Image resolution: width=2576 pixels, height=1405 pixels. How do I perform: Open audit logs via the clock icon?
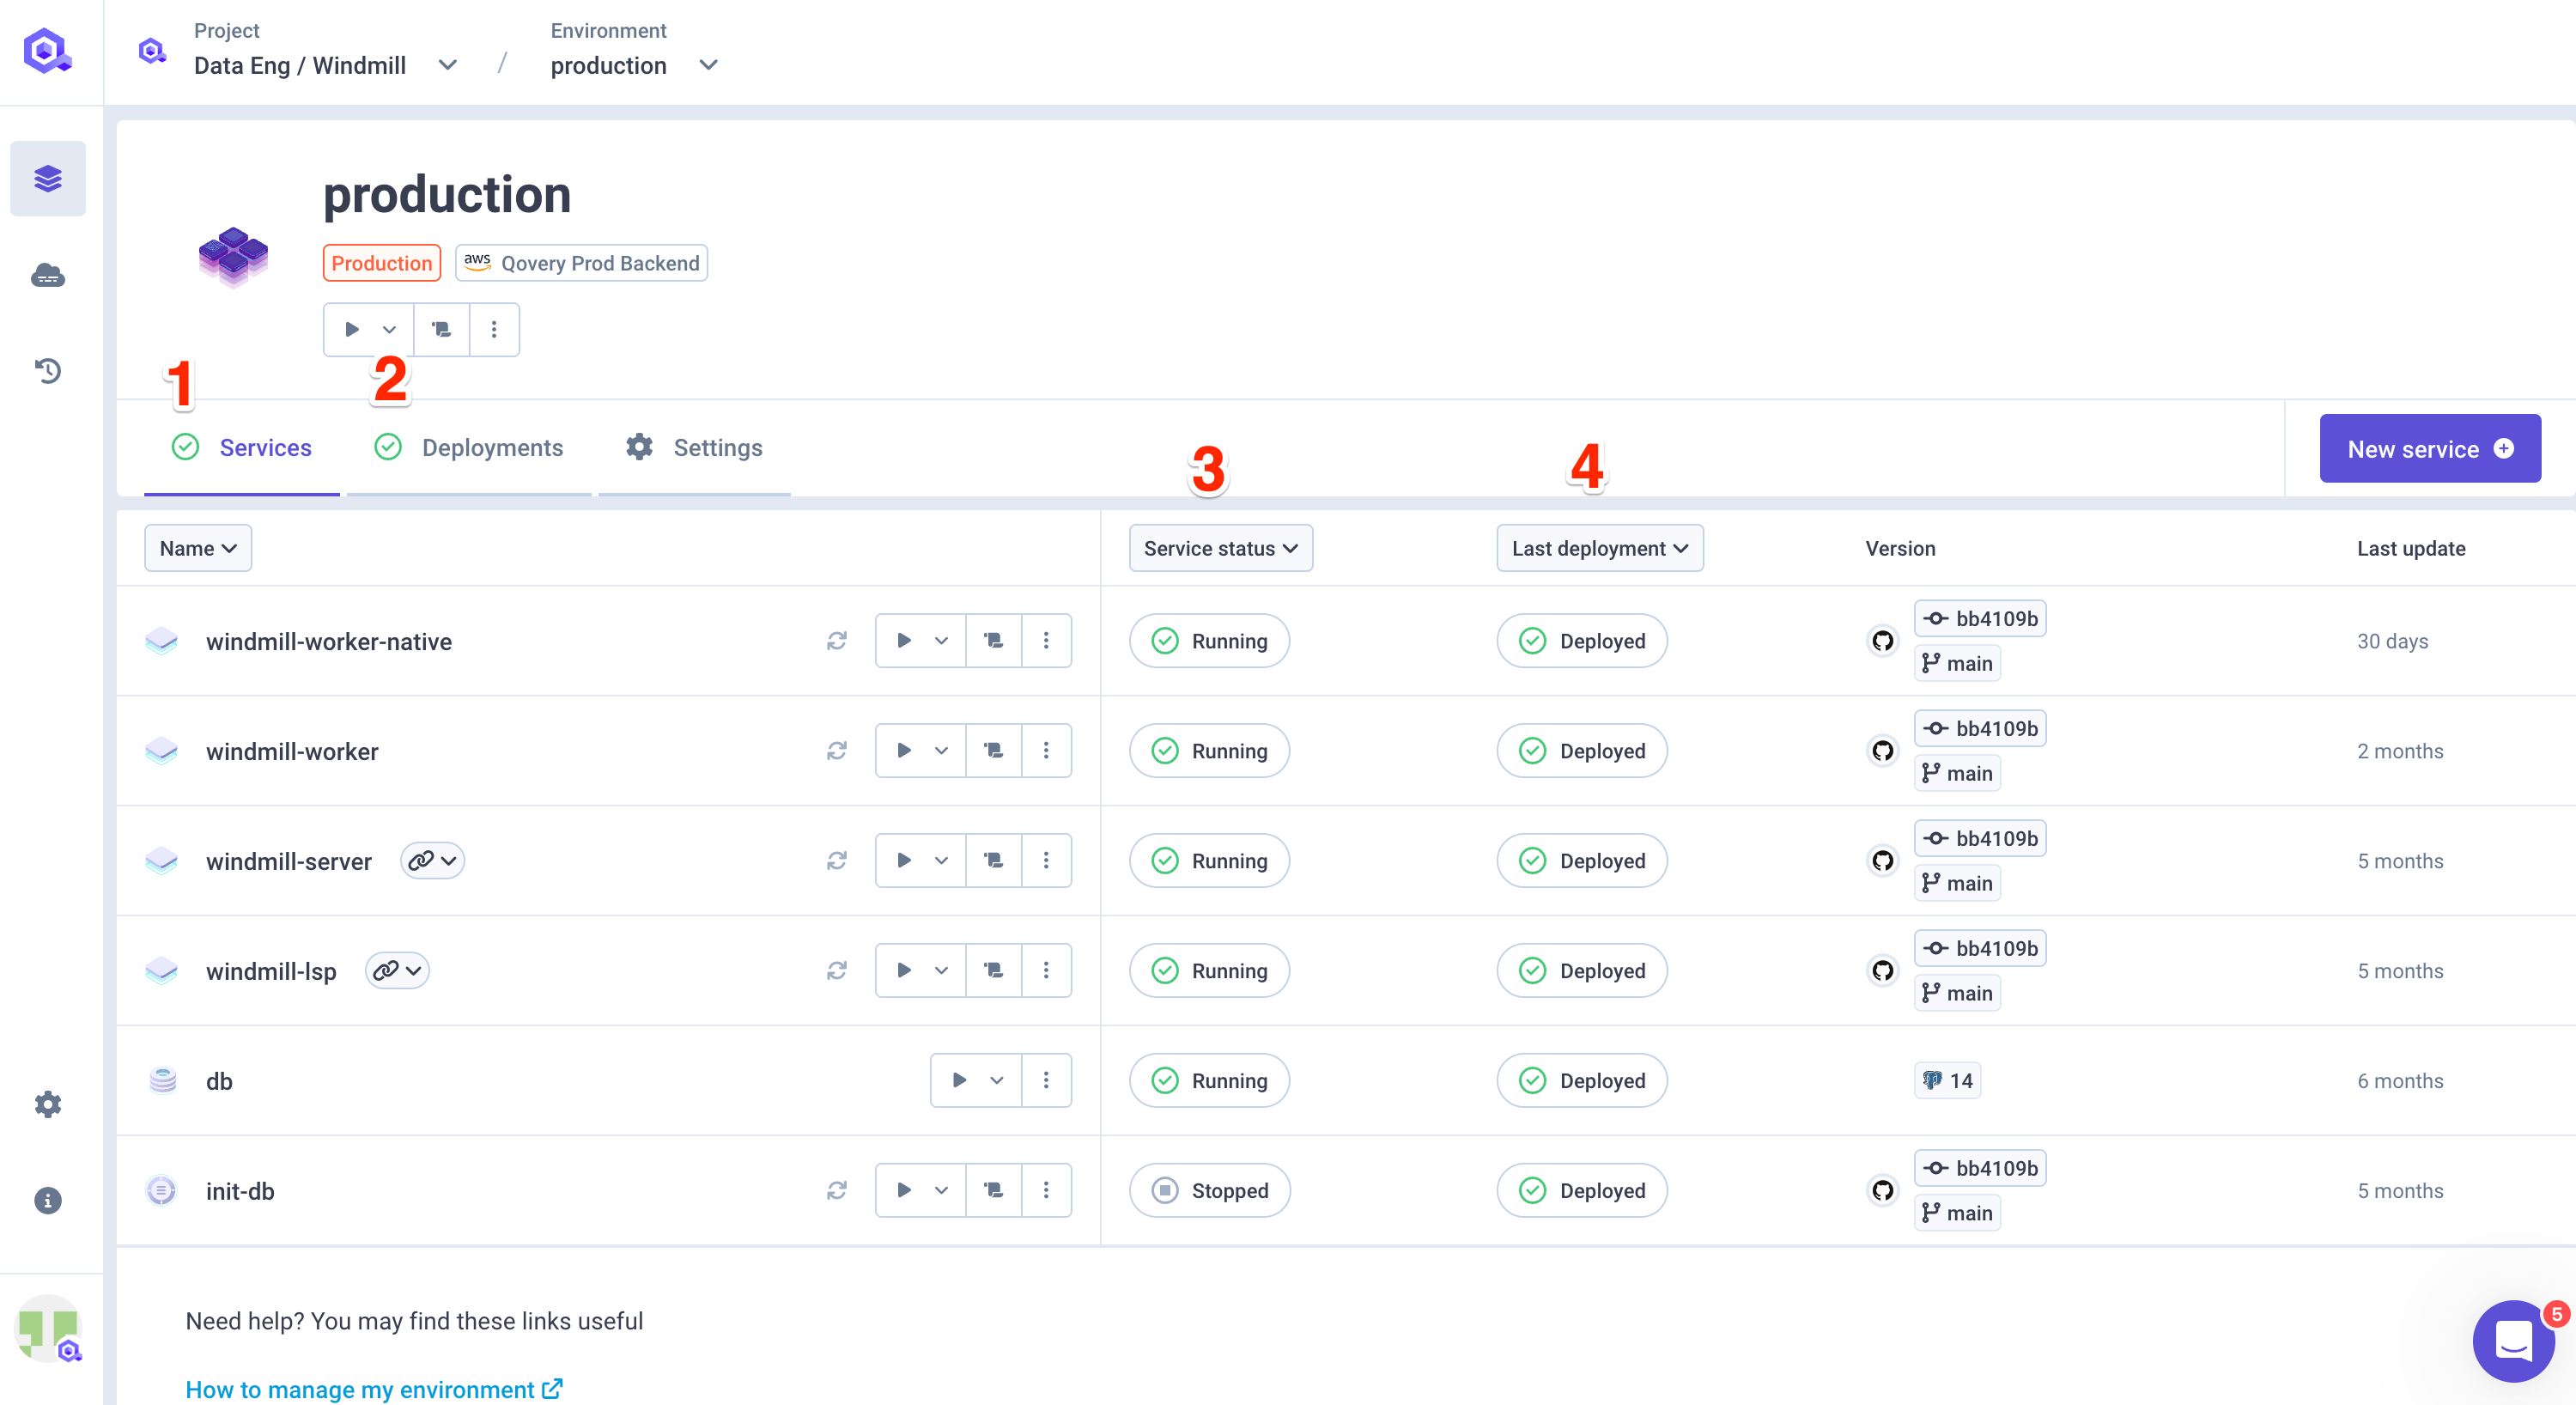48,370
